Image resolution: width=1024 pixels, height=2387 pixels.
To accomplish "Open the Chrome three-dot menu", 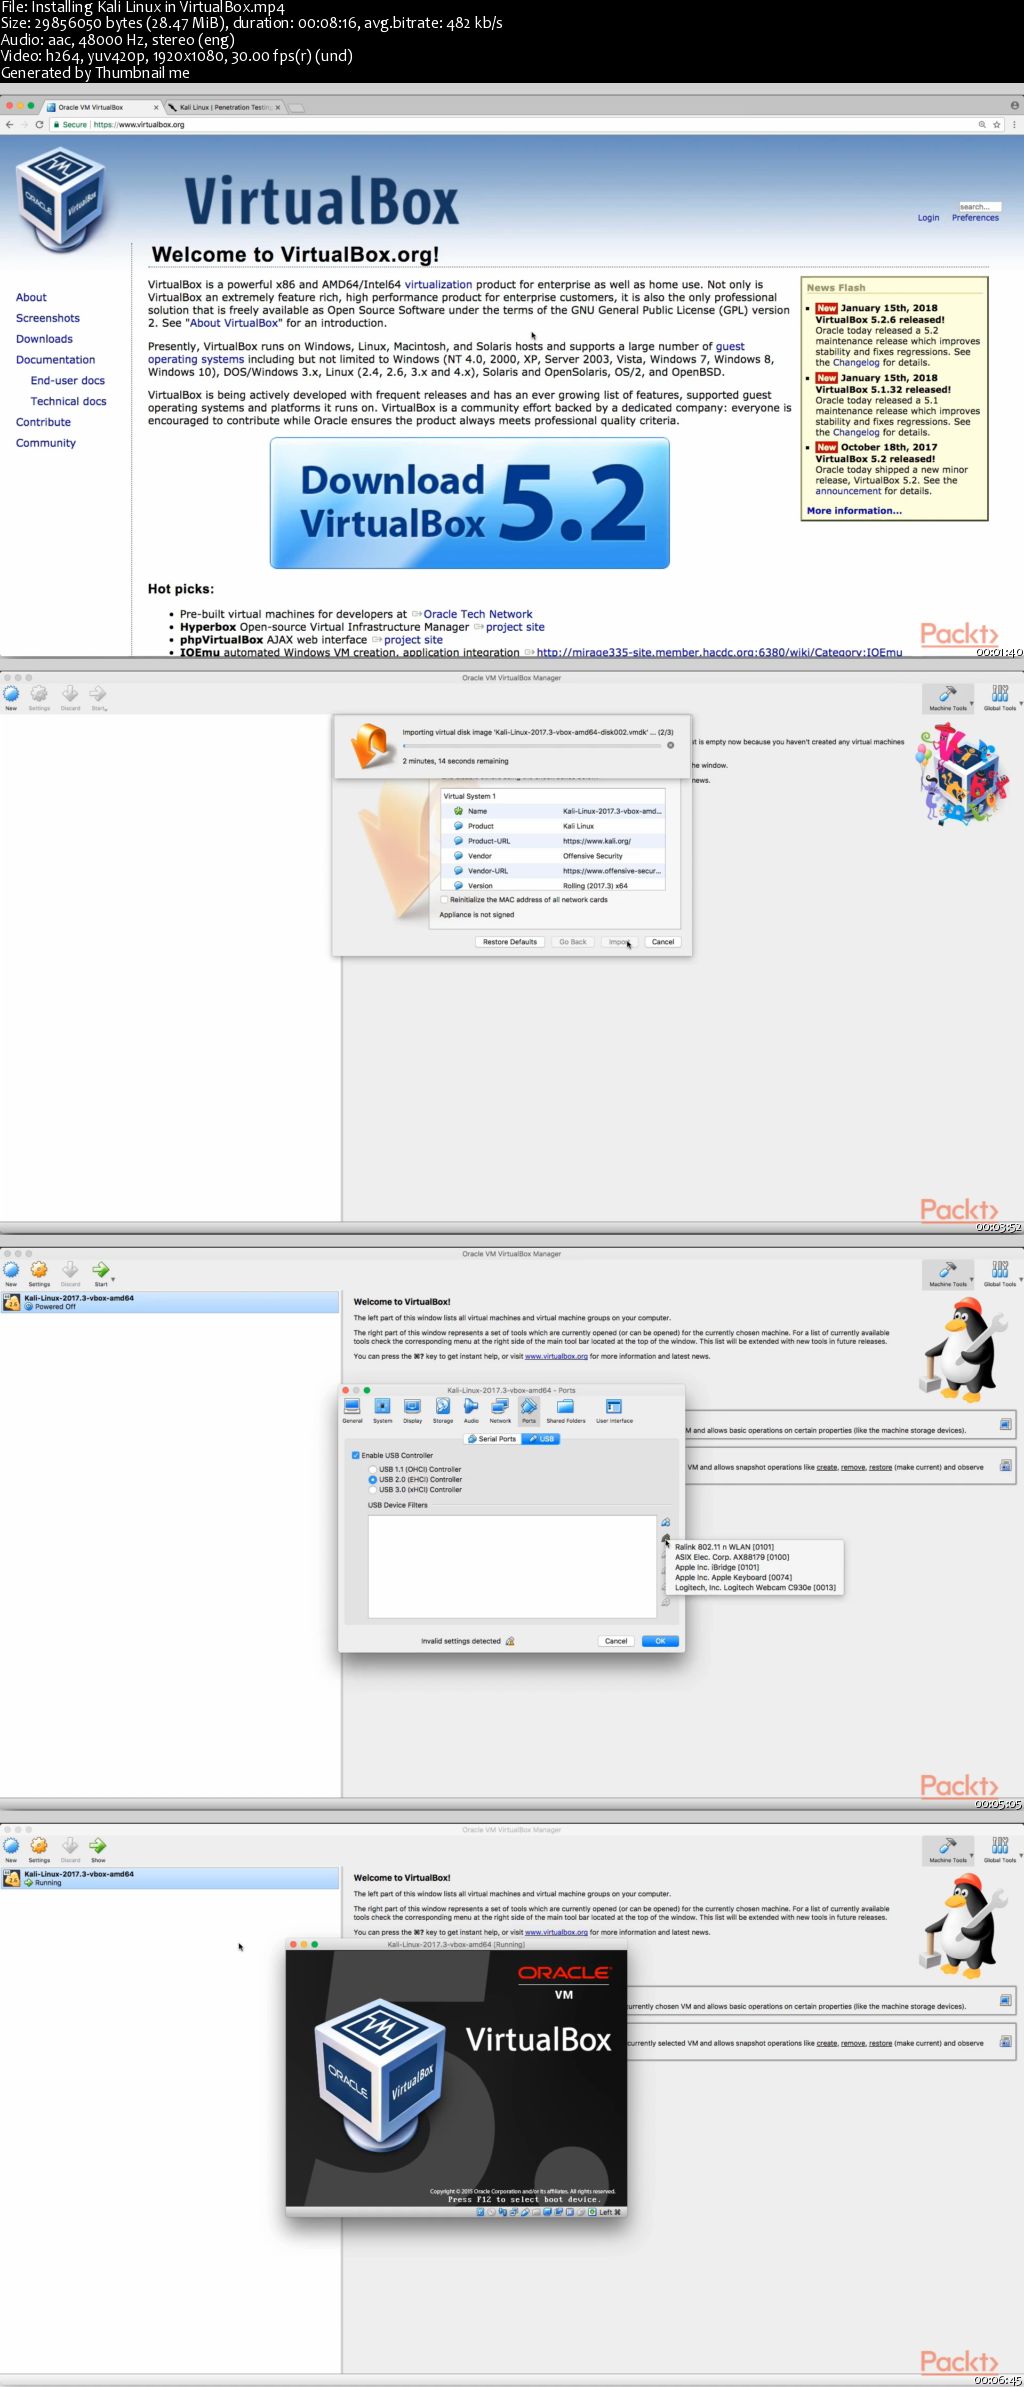I will click(1014, 125).
